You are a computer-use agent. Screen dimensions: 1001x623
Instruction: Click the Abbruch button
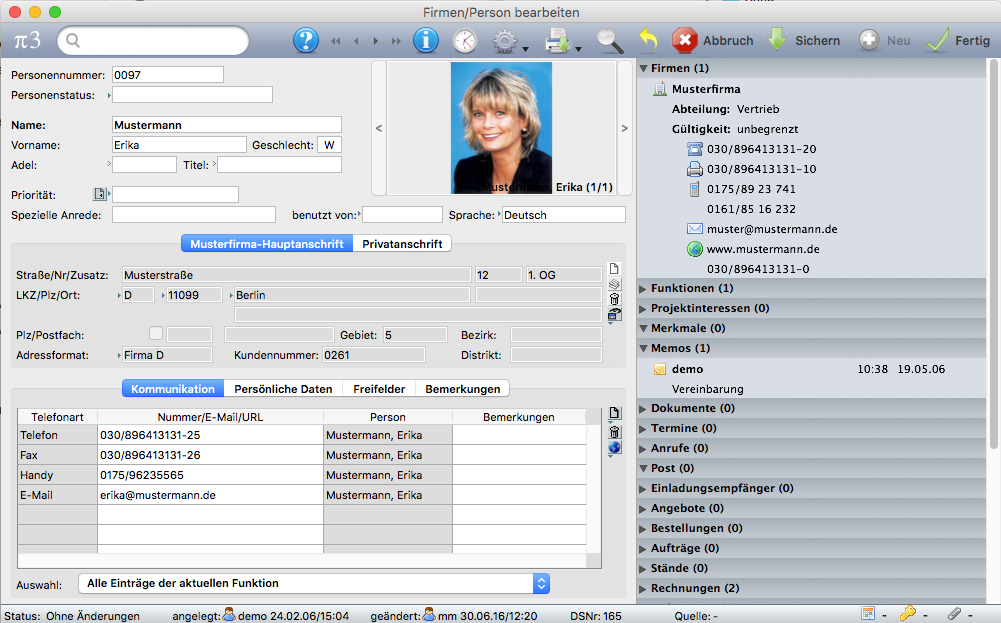pos(713,40)
